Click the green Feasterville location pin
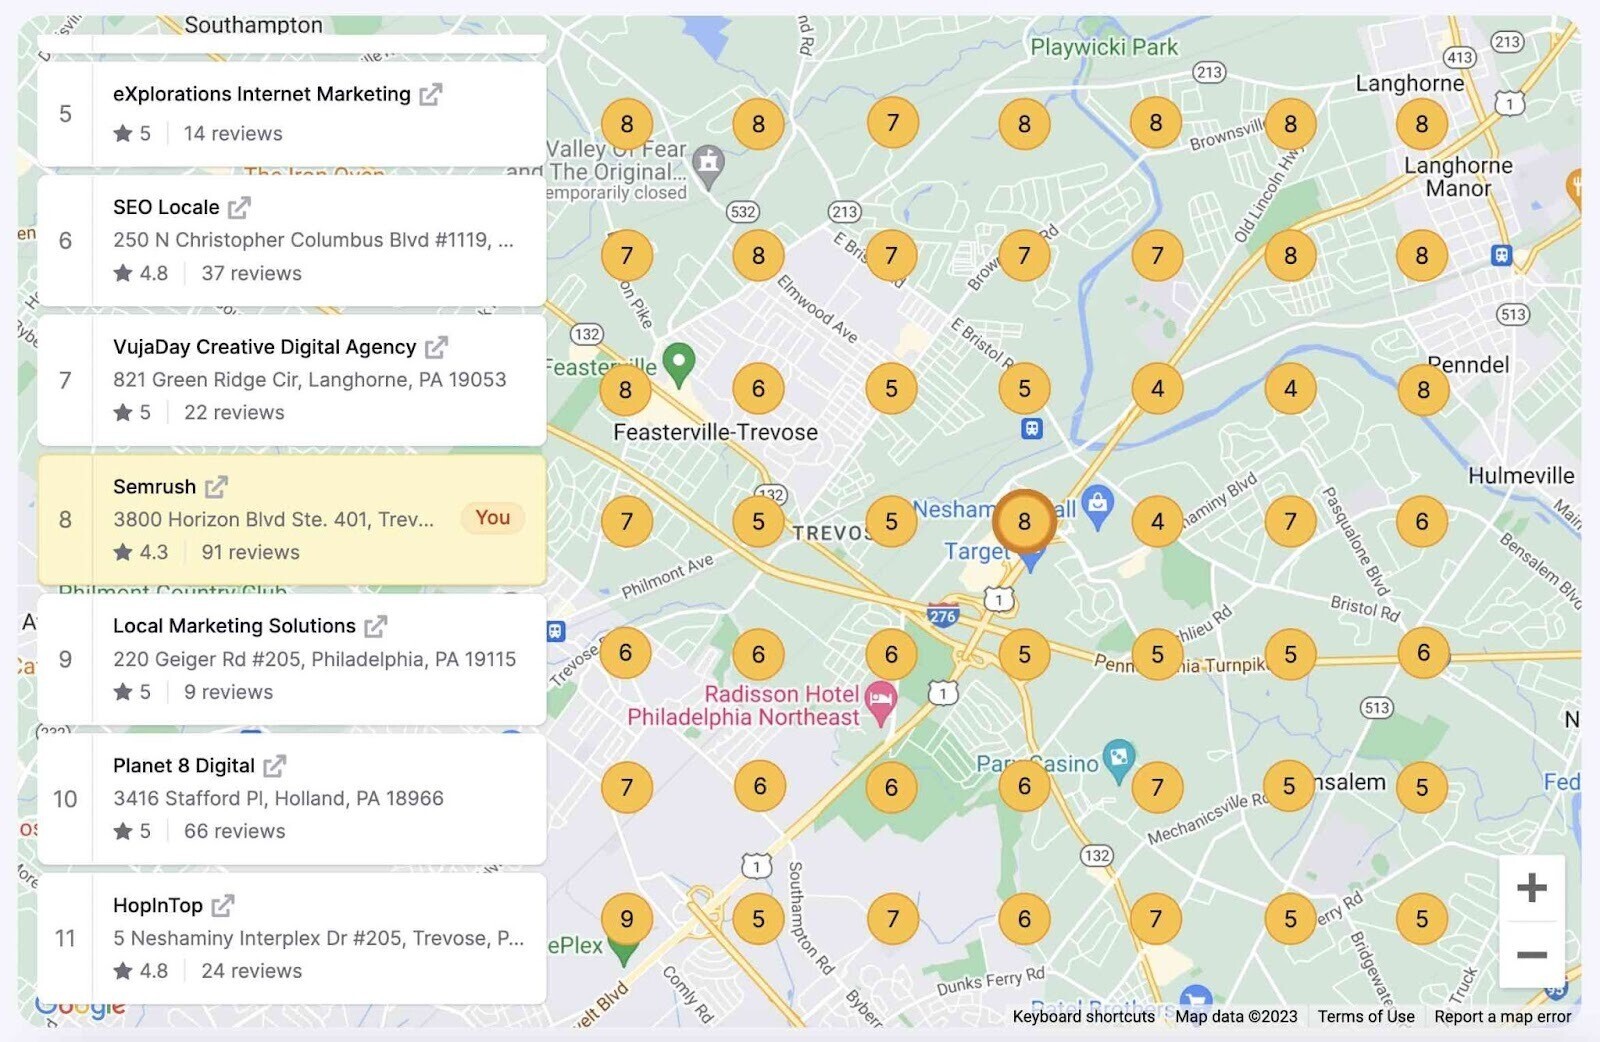 click(x=679, y=364)
